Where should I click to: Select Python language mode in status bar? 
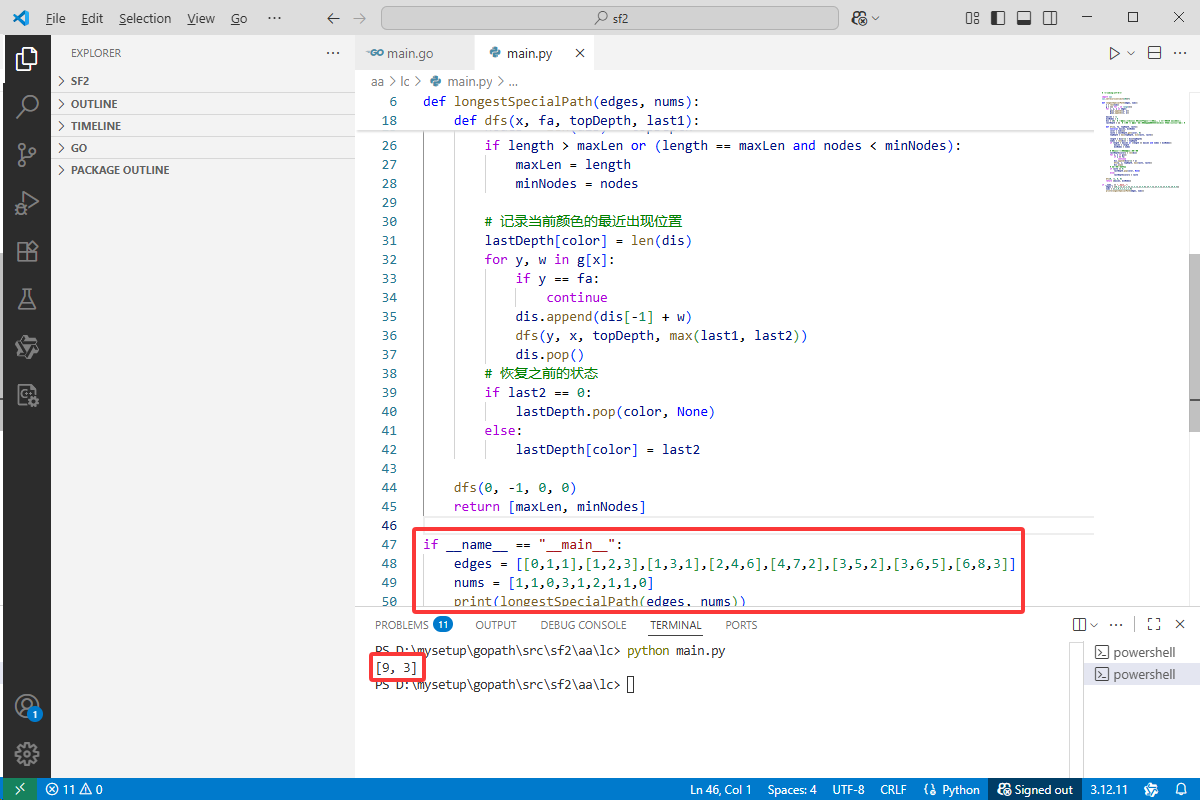(x=952, y=789)
